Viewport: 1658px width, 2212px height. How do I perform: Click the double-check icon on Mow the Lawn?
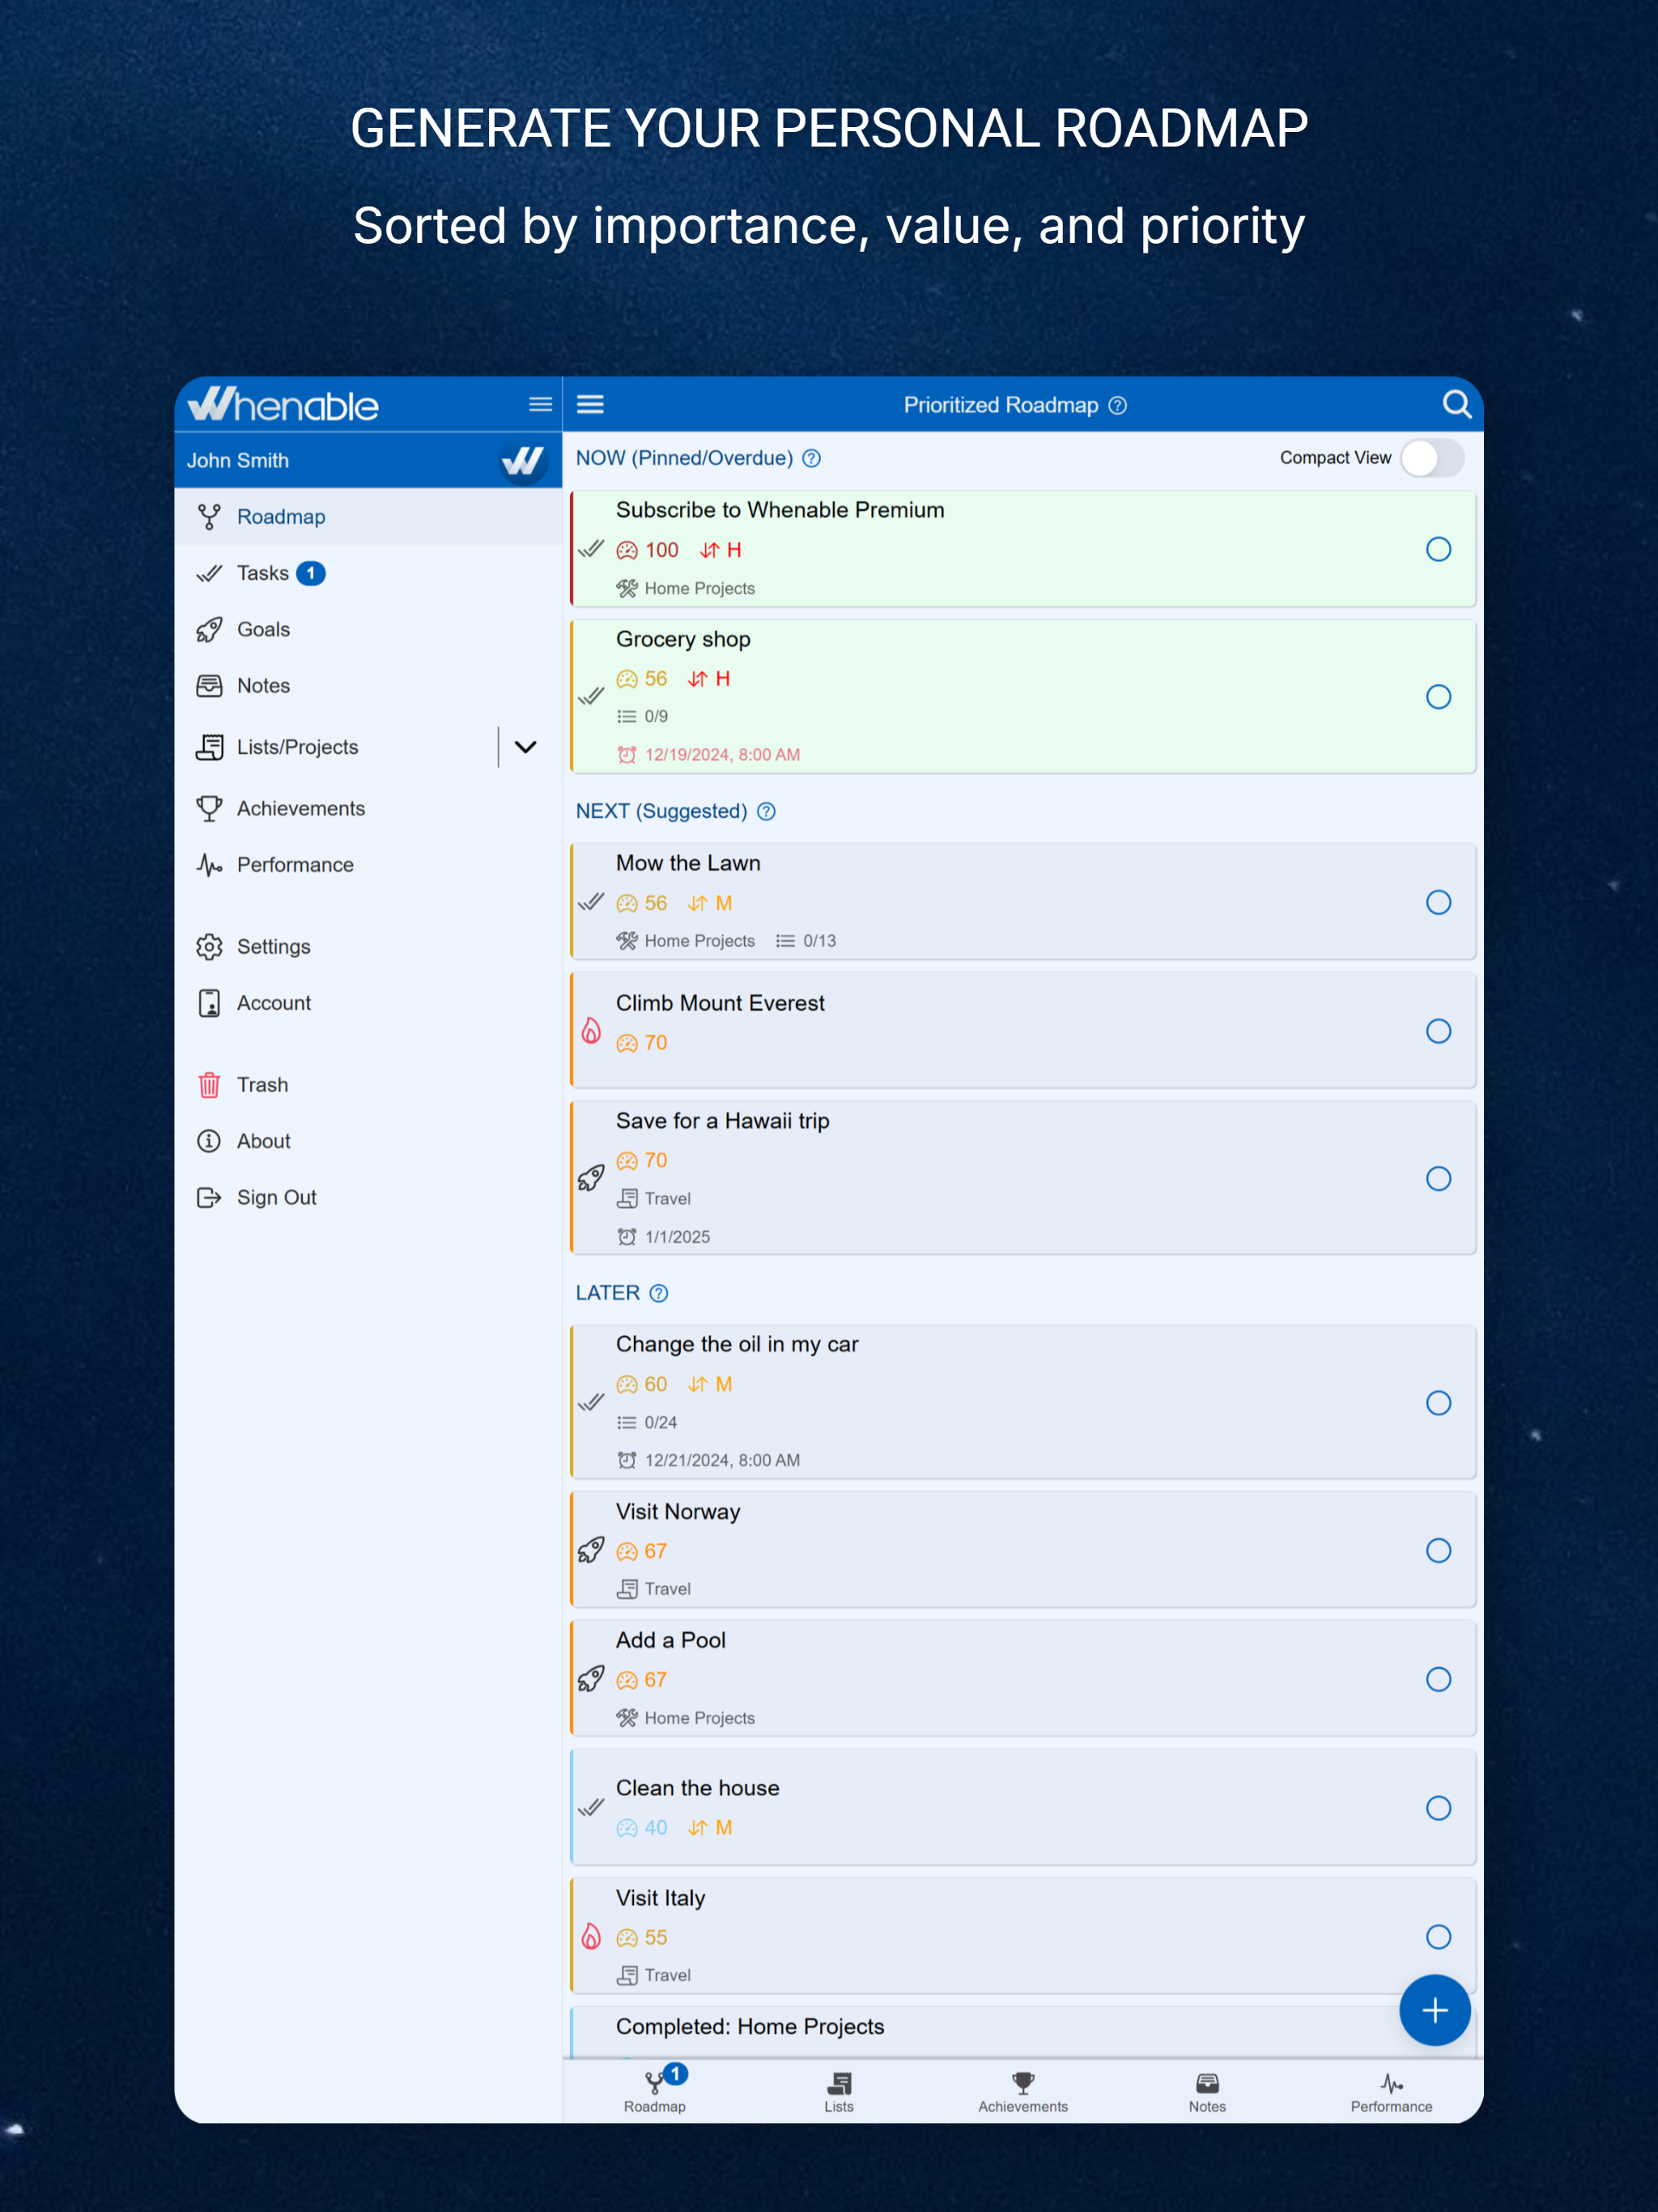pyautogui.click(x=591, y=902)
